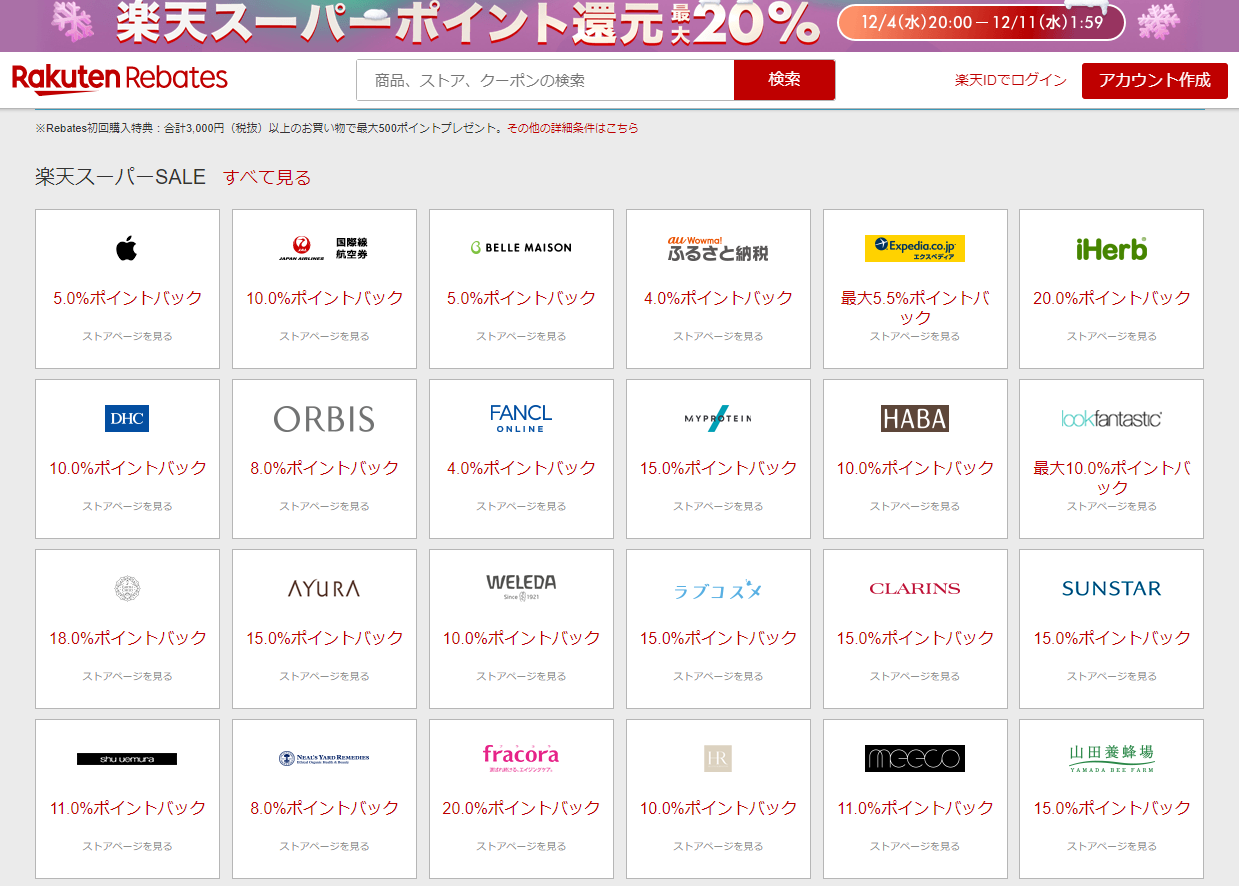
Task: Click the アカウント作成 button
Action: tap(1154, 80)
